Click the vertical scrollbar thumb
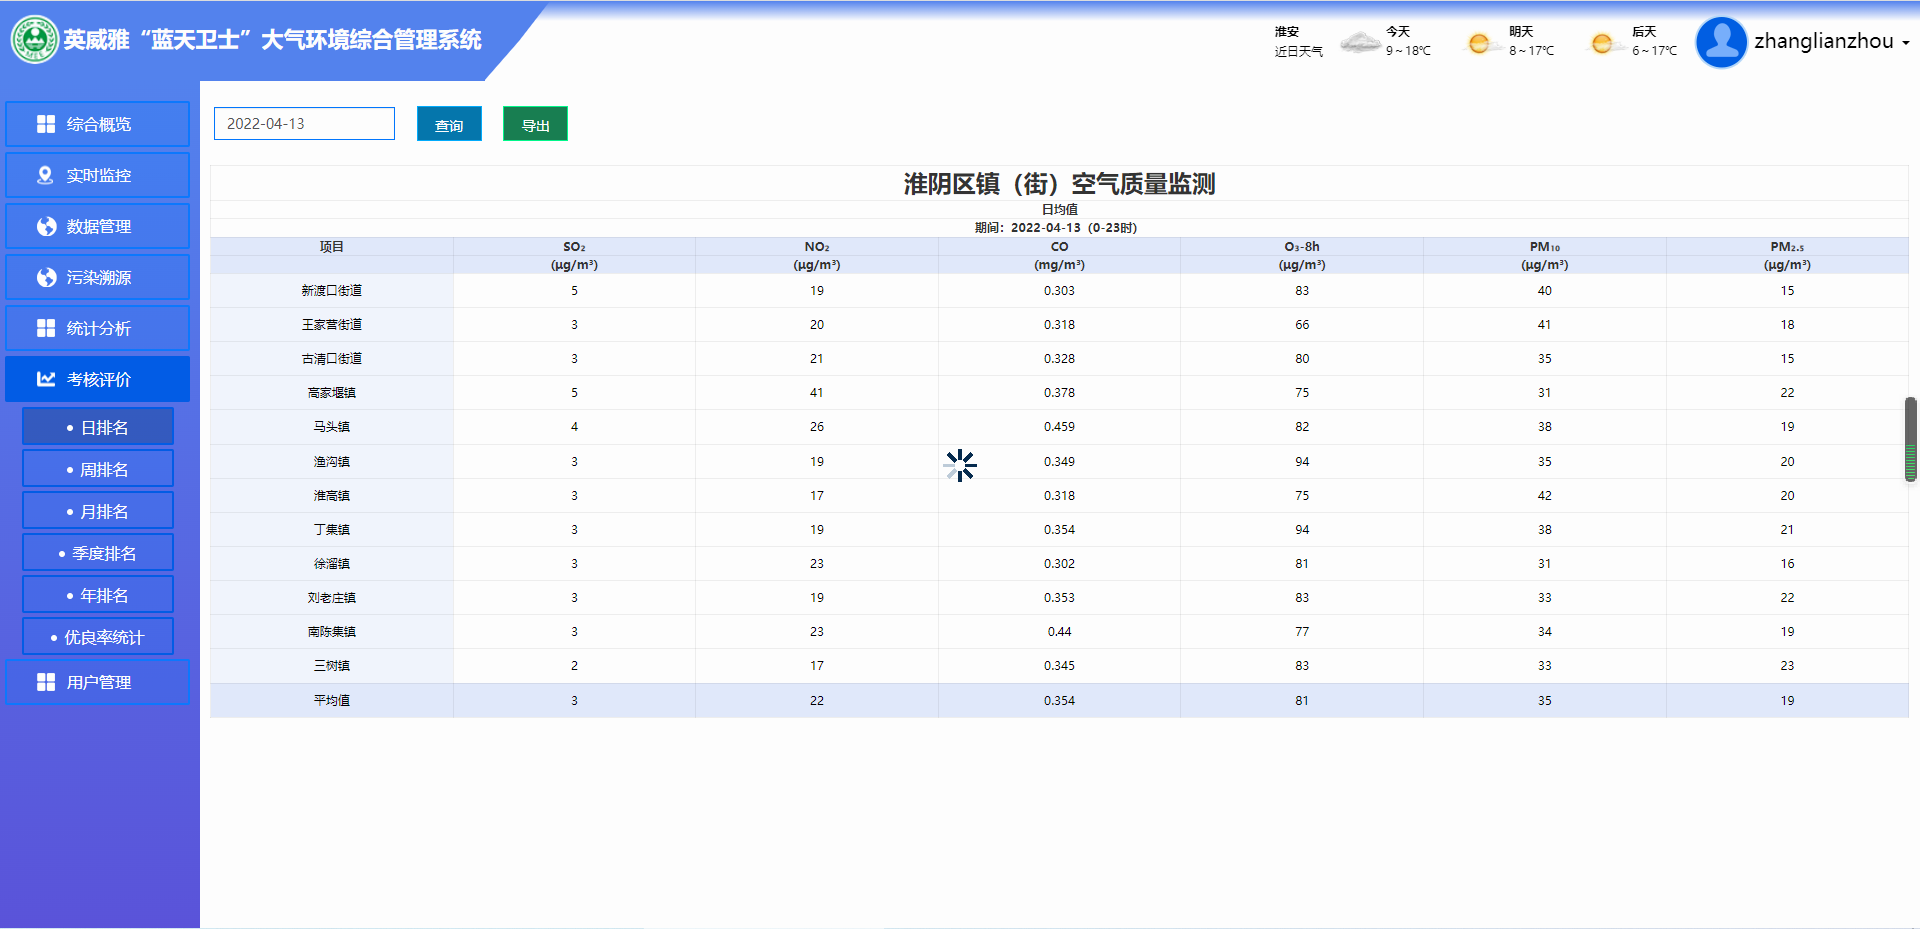The width and height of the screenshot is (1920, 929). click(x=1910, y=439)
